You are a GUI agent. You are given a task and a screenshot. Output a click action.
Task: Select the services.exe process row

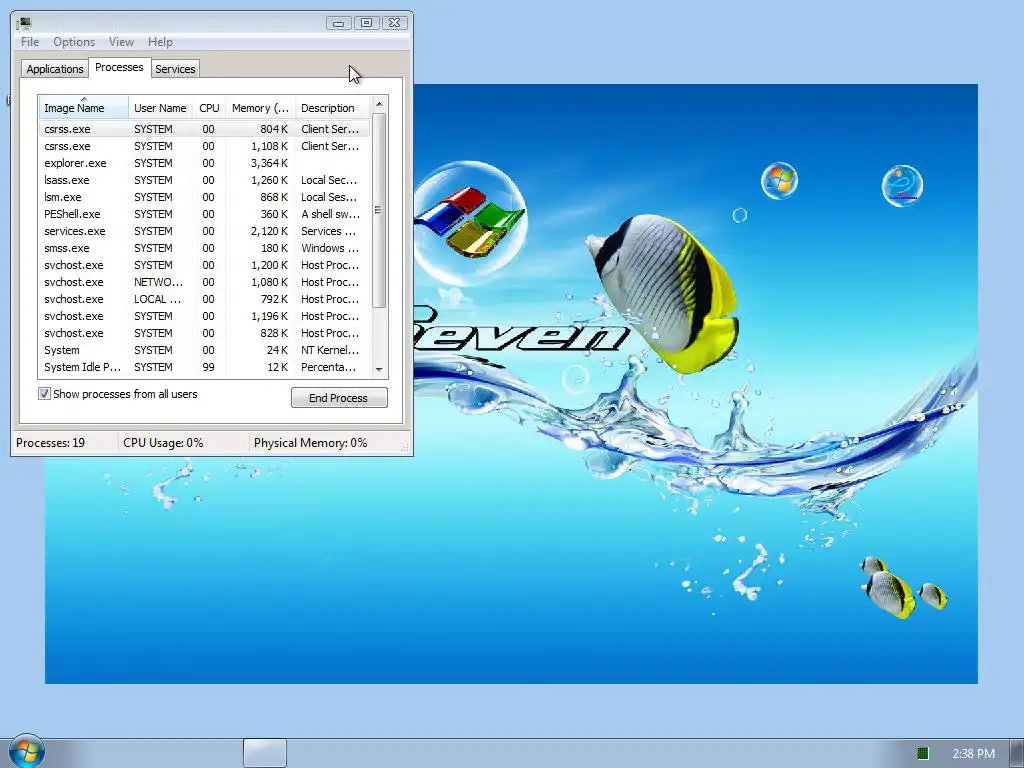pyautogui.click(x=204, y=231)
